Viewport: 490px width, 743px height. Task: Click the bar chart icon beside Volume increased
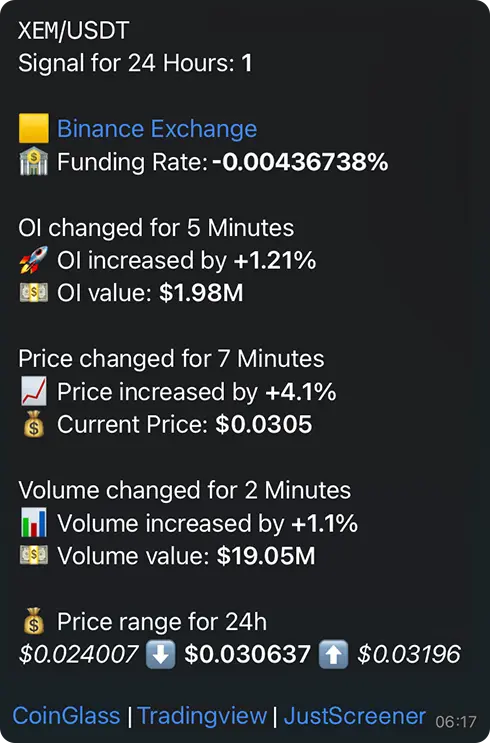pyautogui.click(x=34, y=522)
